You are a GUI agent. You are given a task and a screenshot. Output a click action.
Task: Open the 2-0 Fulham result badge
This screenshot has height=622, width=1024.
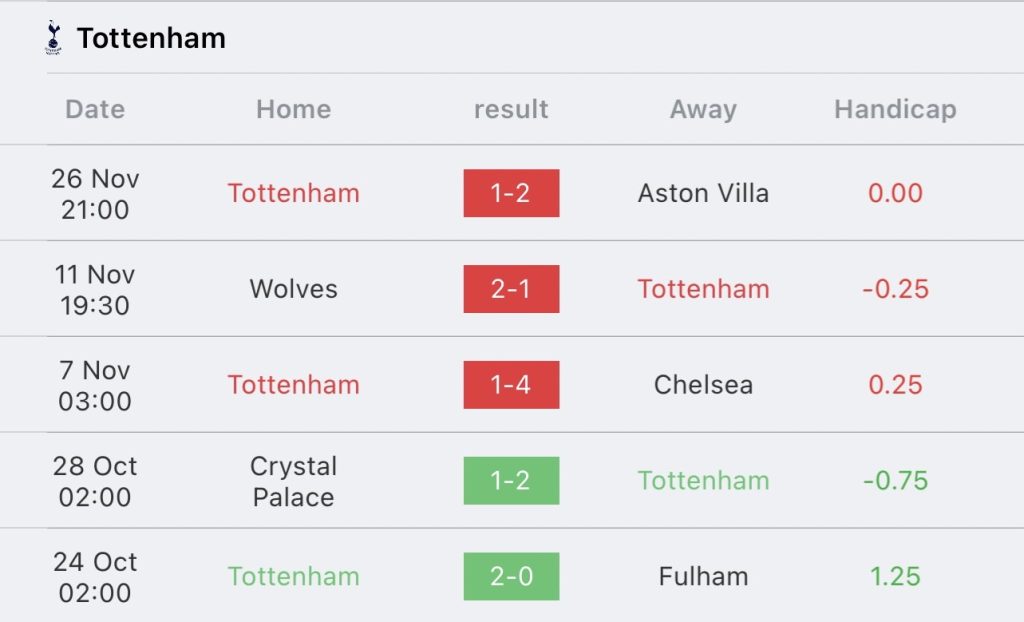click(x=511, y=576)
